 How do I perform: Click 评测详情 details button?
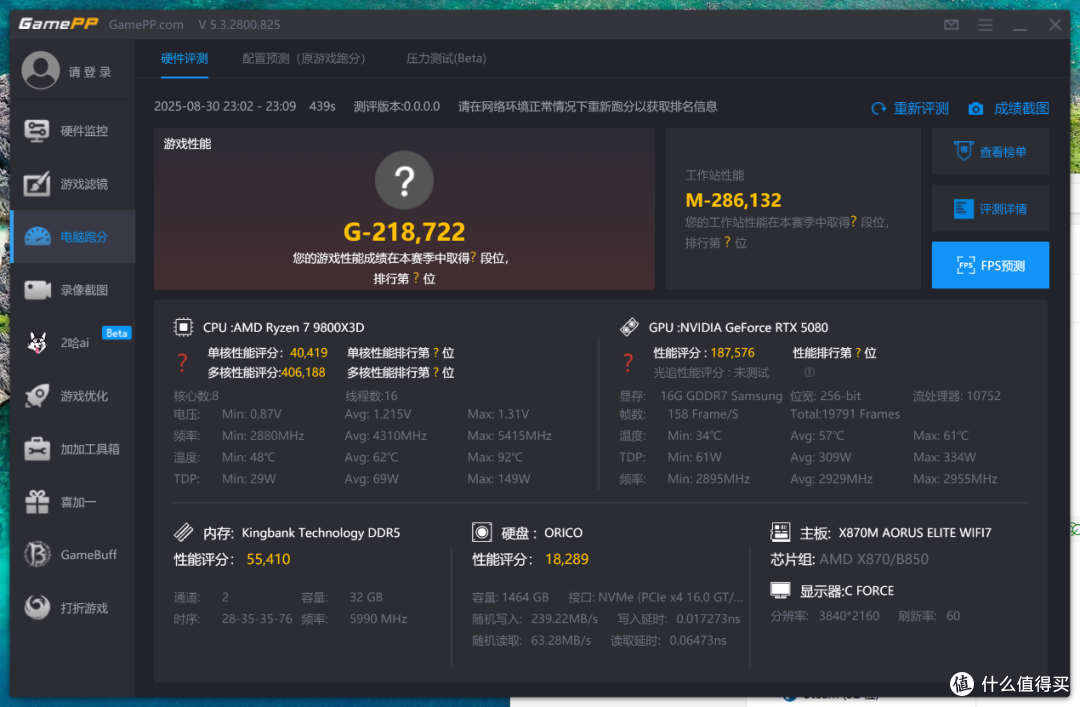click(990, 208)
